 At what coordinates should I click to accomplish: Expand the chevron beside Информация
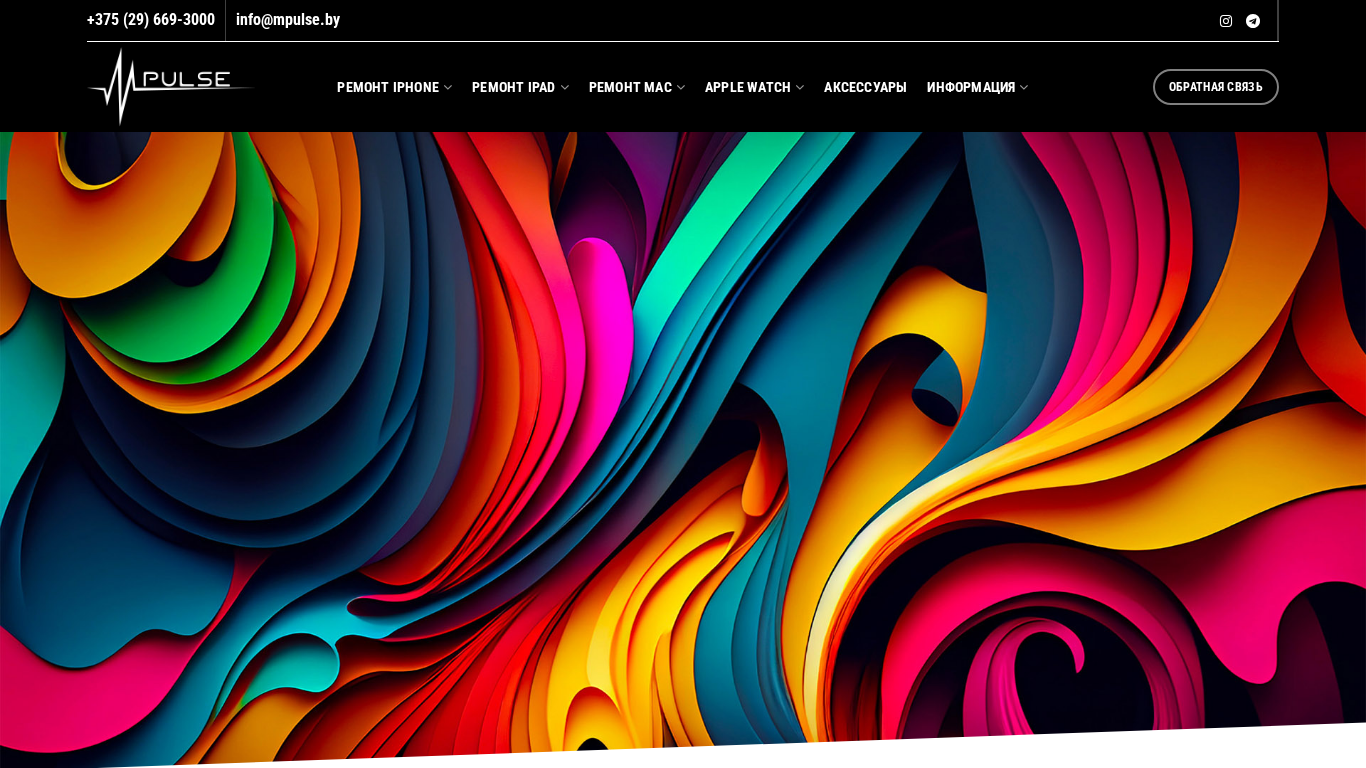(1024, 88)
